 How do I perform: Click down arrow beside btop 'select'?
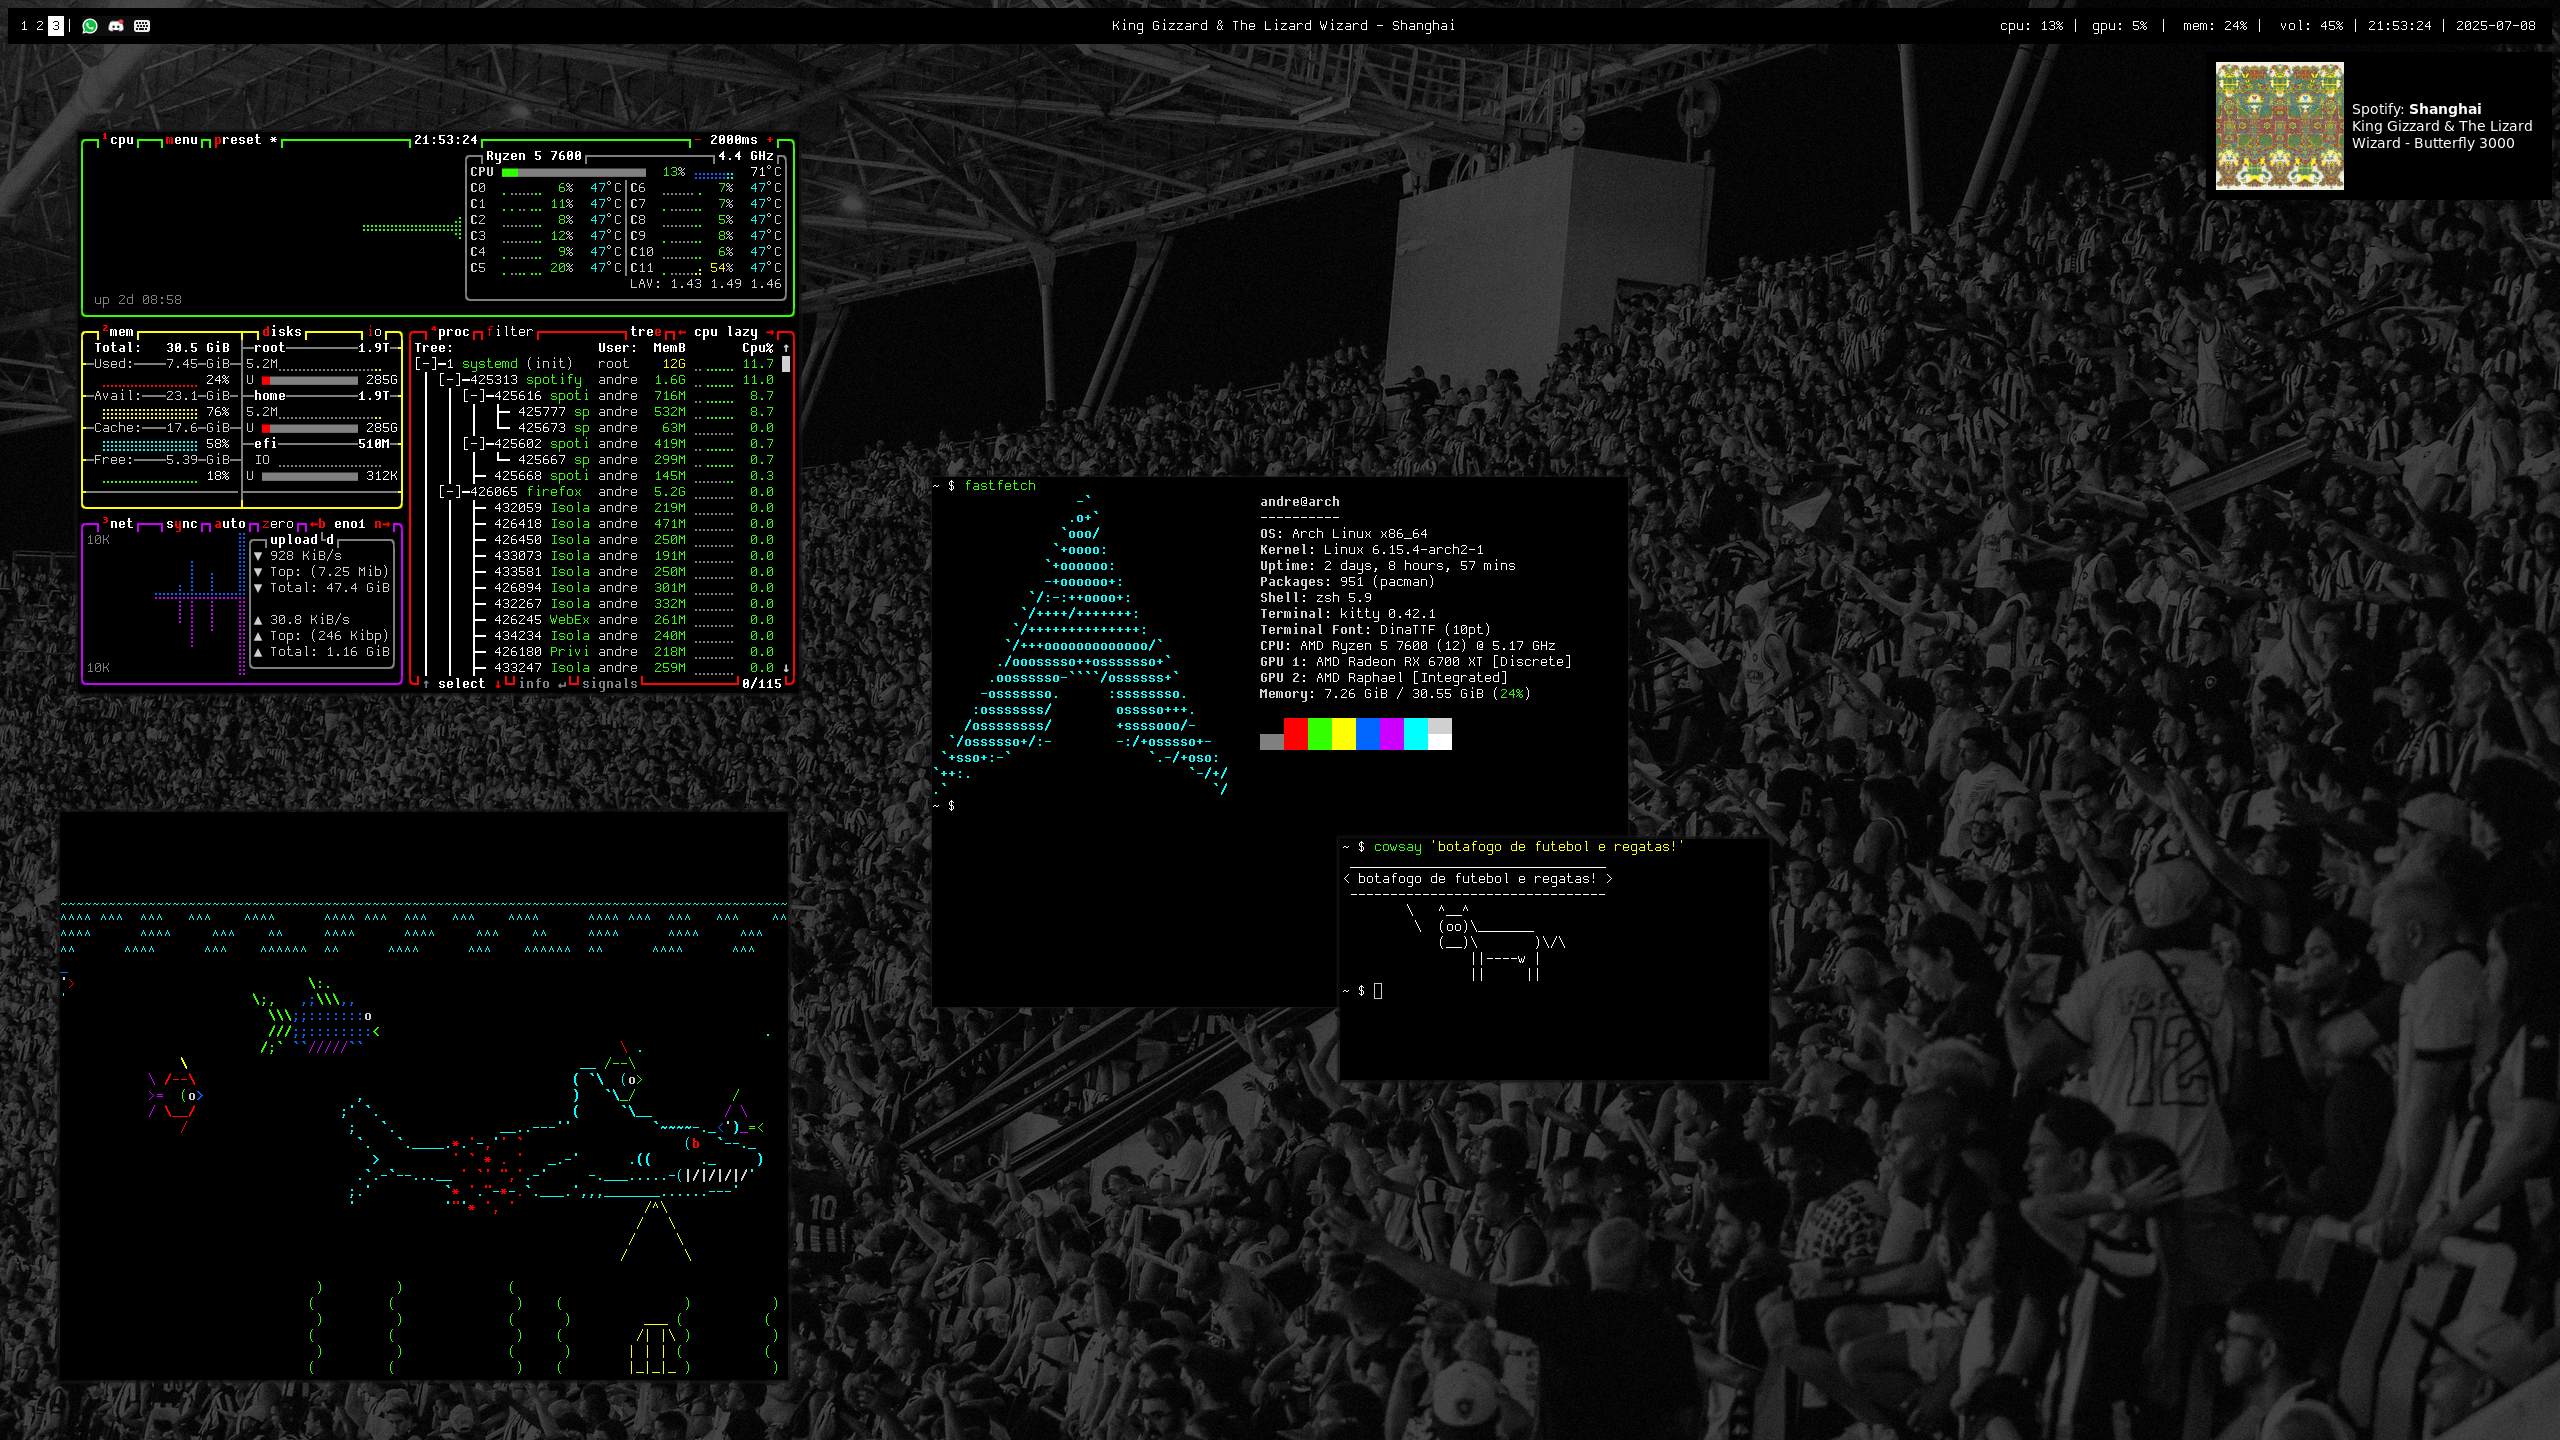click(498, 684)
